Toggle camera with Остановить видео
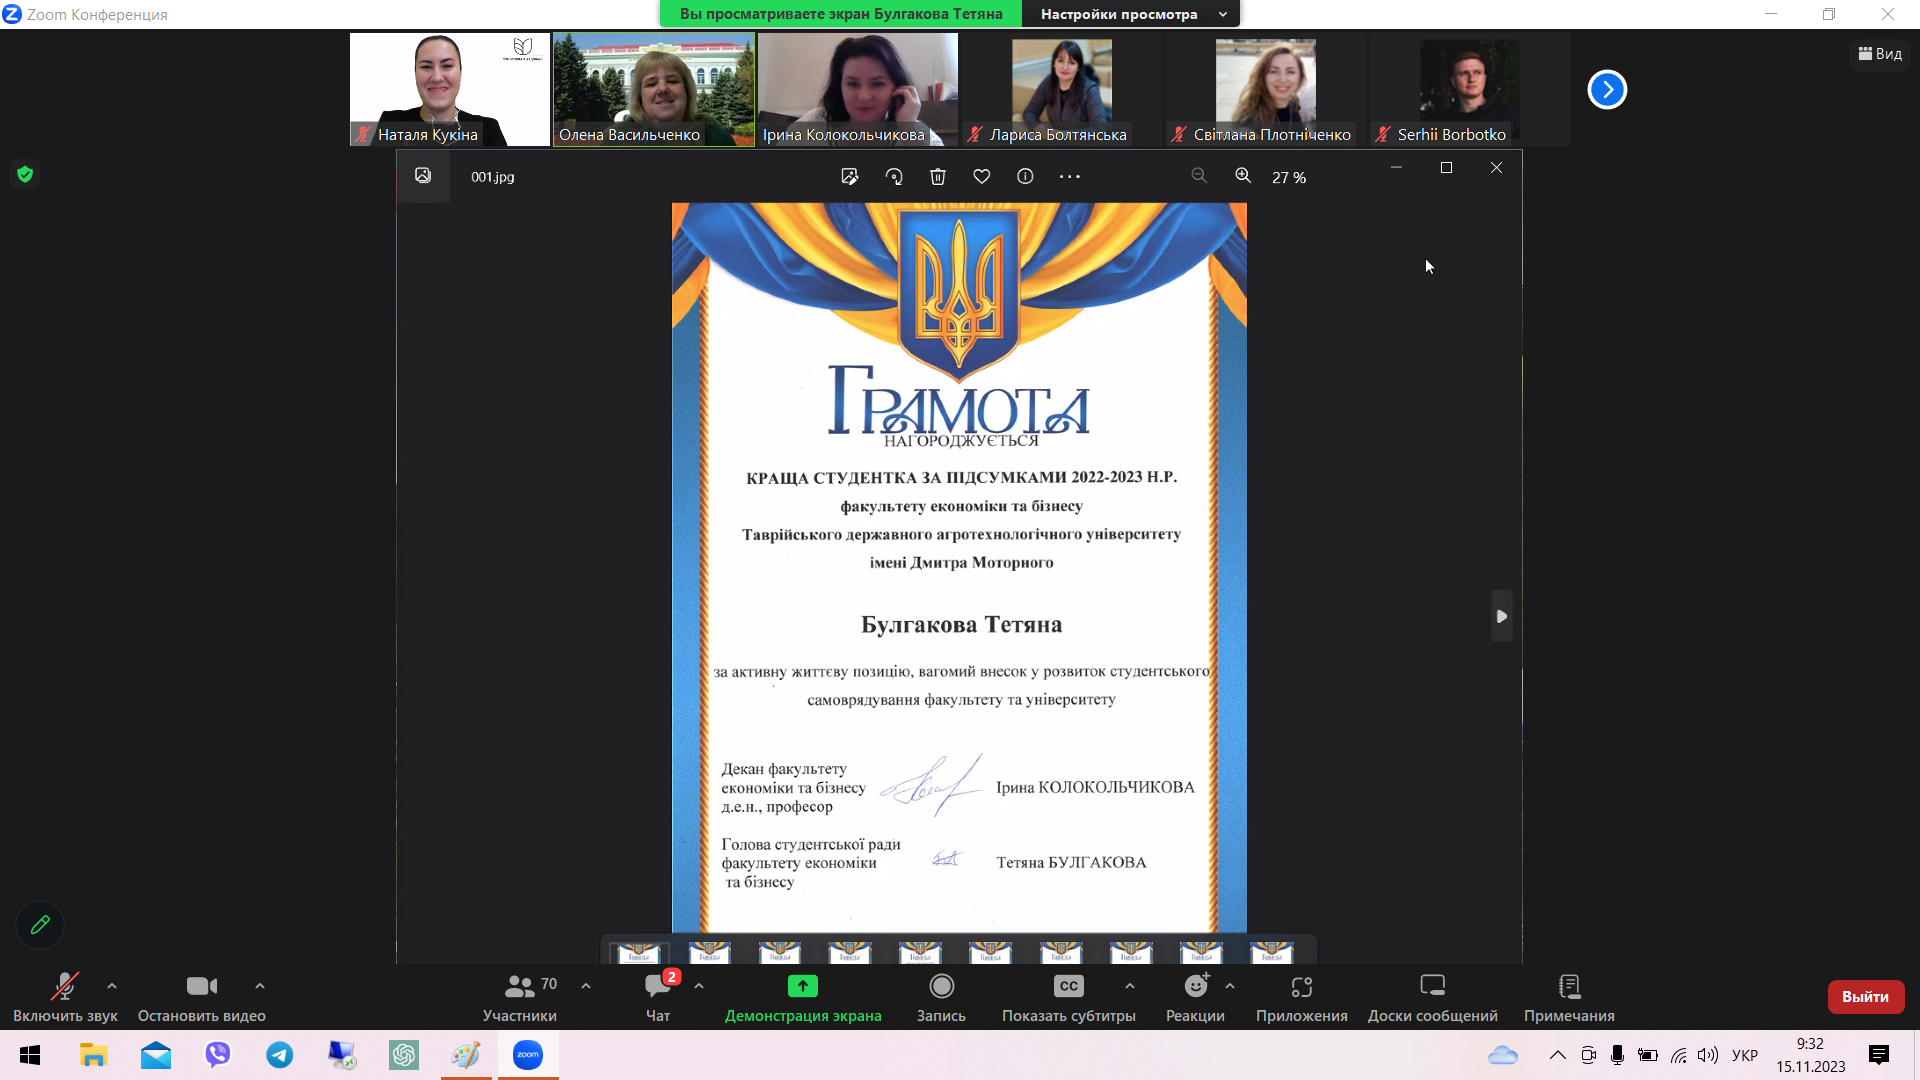Screen dimensions: 1920x1080 tap(201, 987)
